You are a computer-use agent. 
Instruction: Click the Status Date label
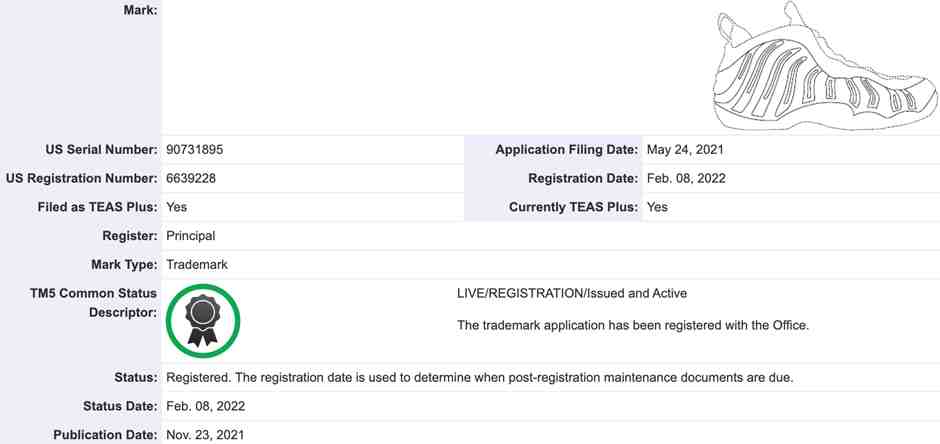coord(121,406)
